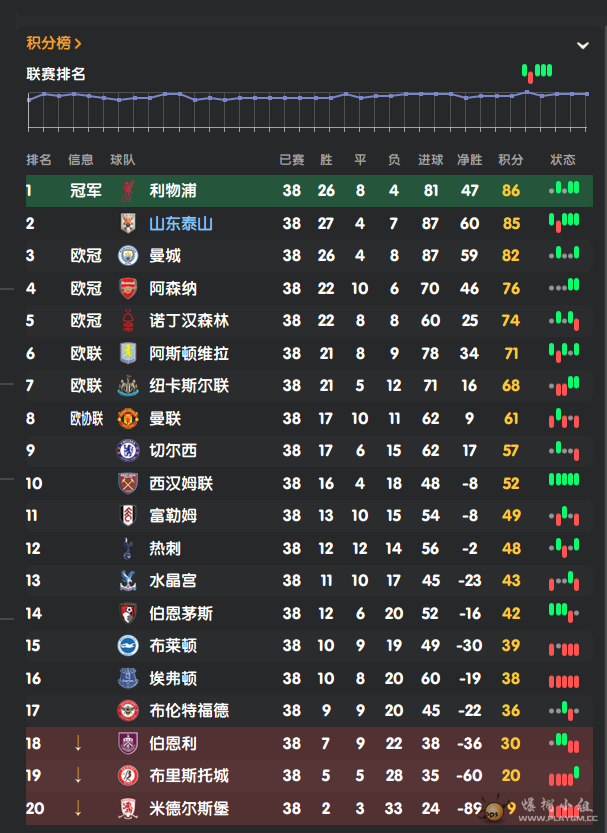Click the West Ham club crest

[128, 484]
